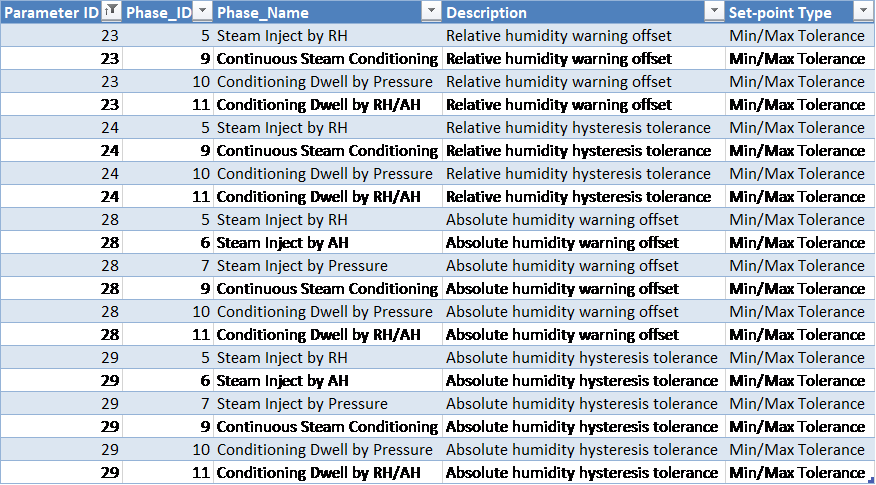The image size is (876, 485).
Task: Select the Description header cell text
Action: [486, 13]
